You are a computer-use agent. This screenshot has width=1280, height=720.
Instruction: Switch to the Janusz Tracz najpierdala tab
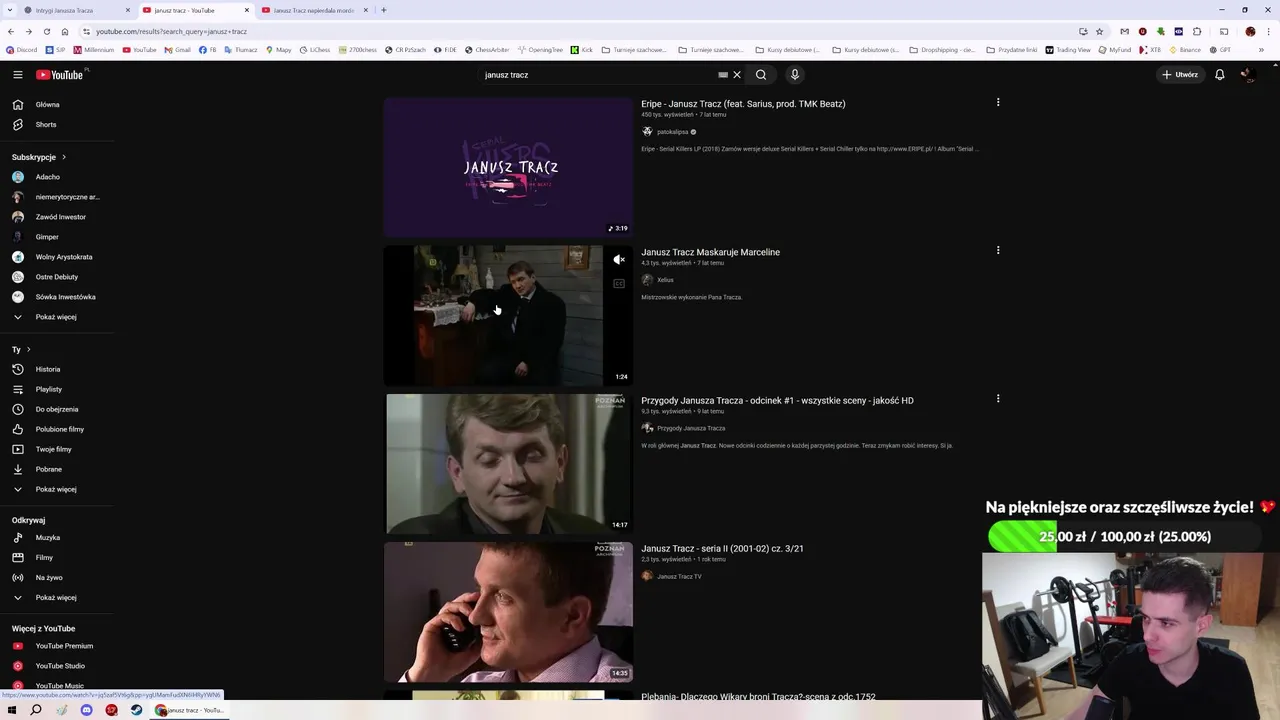pyautogui.click(x=314, y=10)
